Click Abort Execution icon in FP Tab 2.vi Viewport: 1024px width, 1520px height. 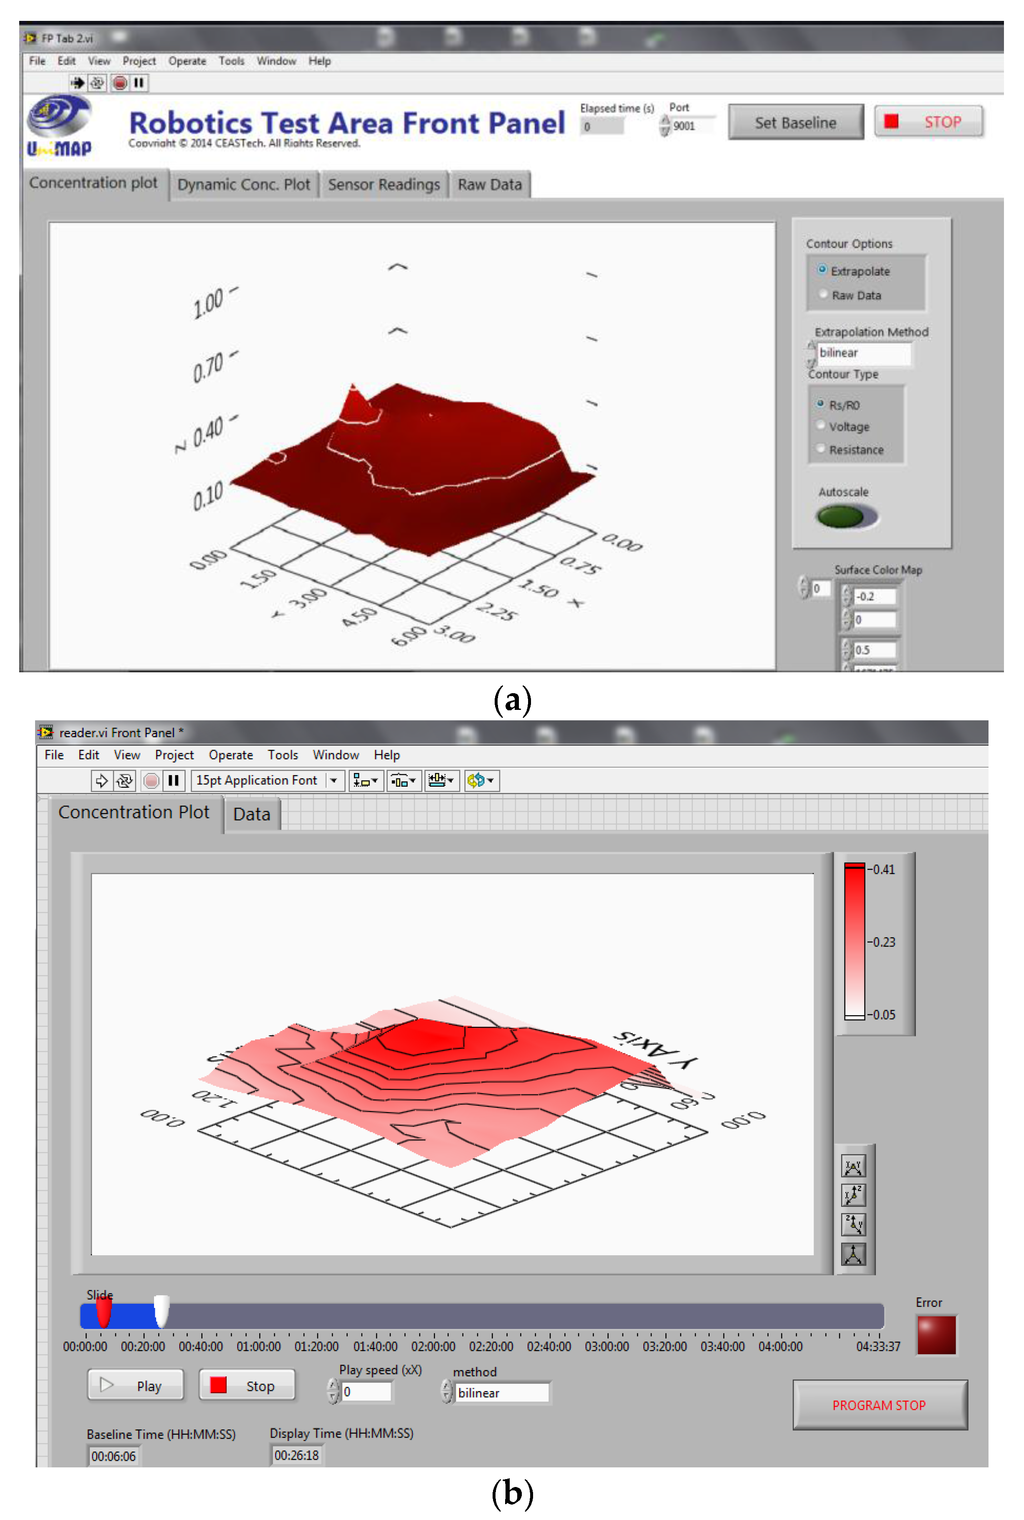click(119, 83)
